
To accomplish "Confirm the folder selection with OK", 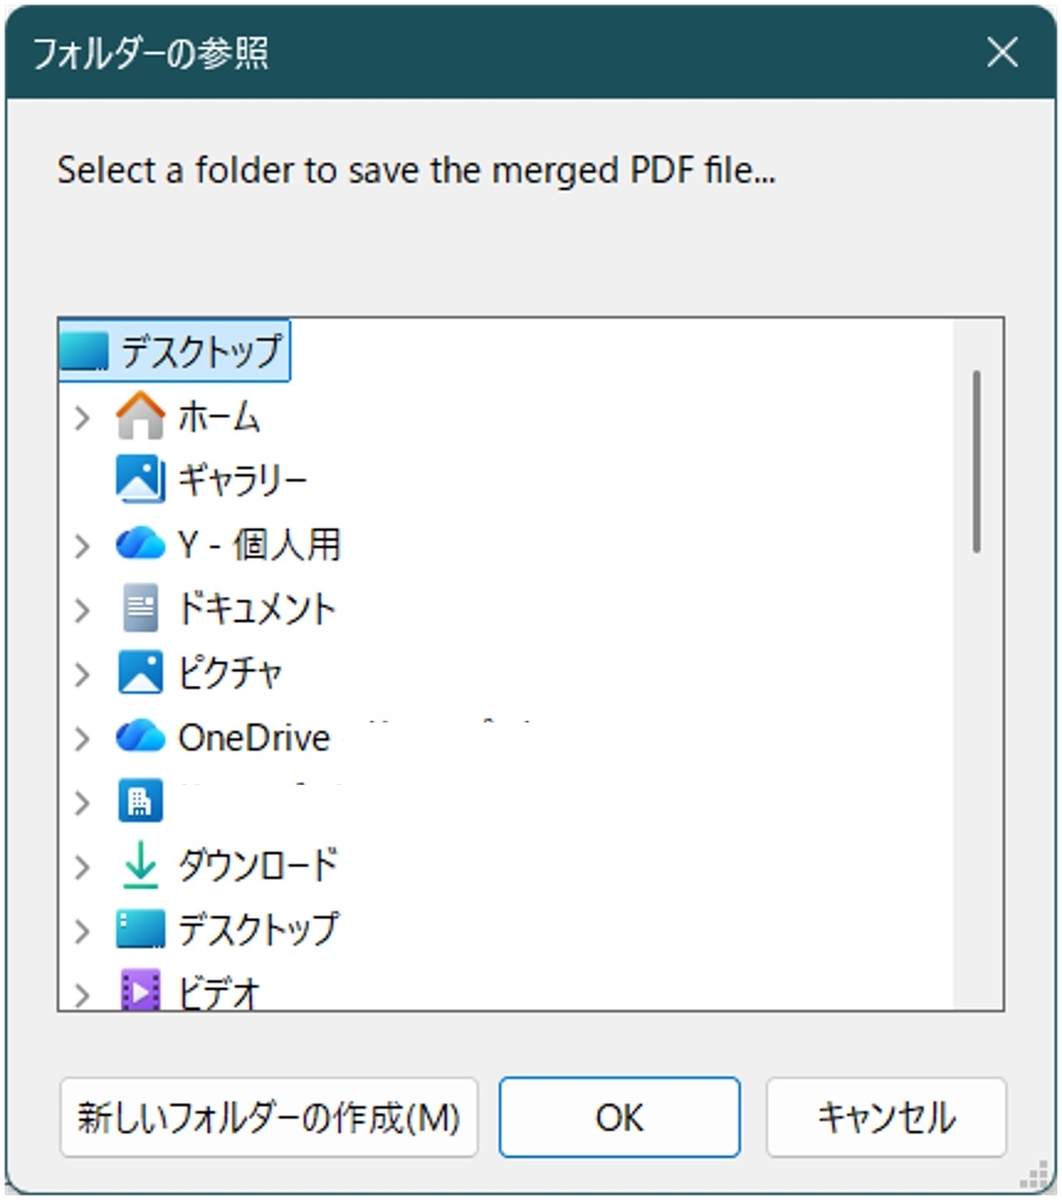I will coord(620,1117).
